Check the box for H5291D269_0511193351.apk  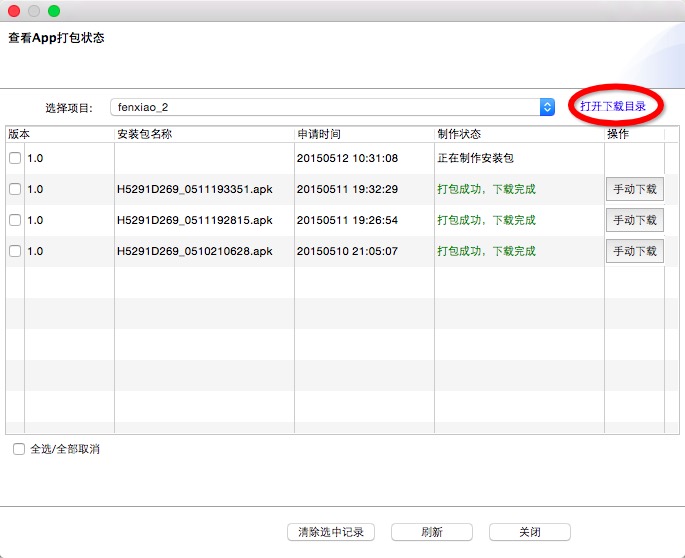[15, 189]
